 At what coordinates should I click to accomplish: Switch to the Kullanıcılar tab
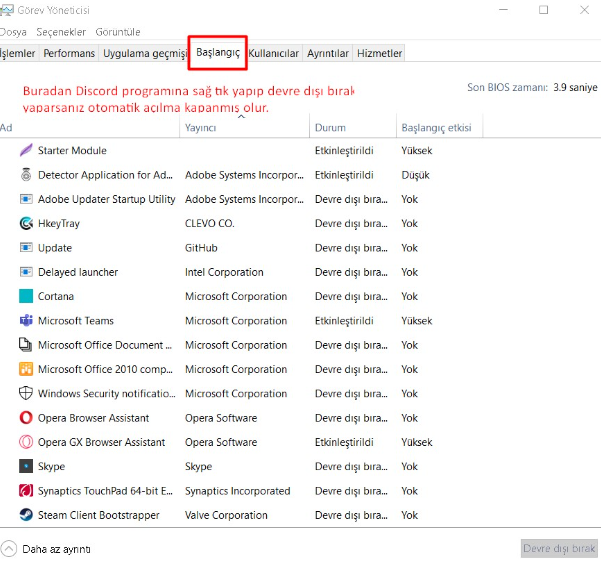[x=274, y=53]
